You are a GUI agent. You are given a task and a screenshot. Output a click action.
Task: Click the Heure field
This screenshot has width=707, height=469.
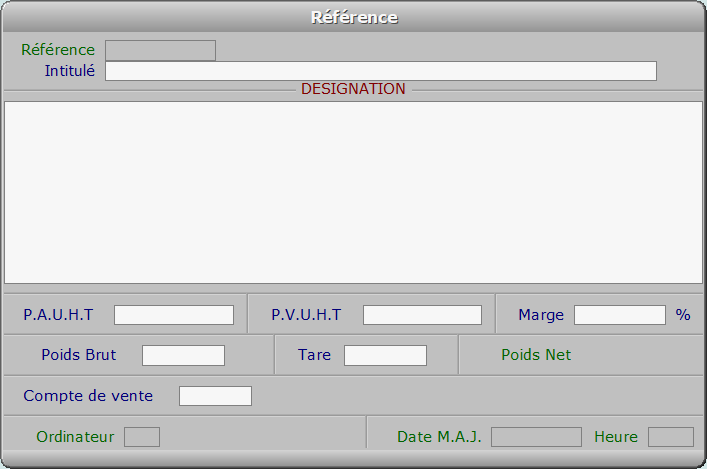[670, 437]
